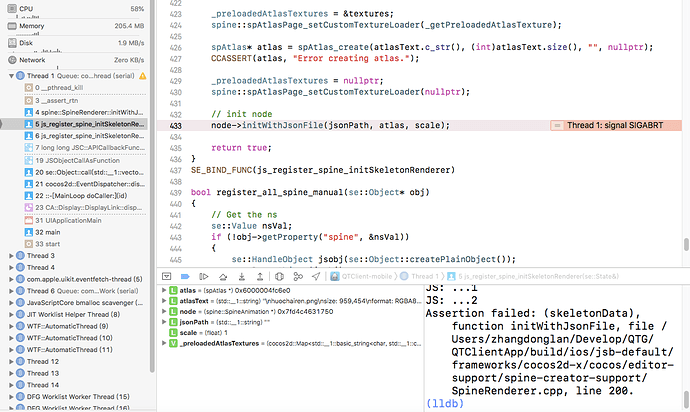Click the source editor vertical scrollbar thumb
The width and height of the screenshot is (690, 412).
(x=686, y=244)
